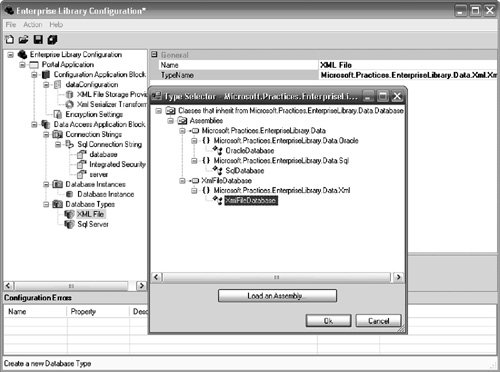Screen dimensions: 500x372
Task: Click the Database Instances folder icon
Action: (x=58, y=184)
